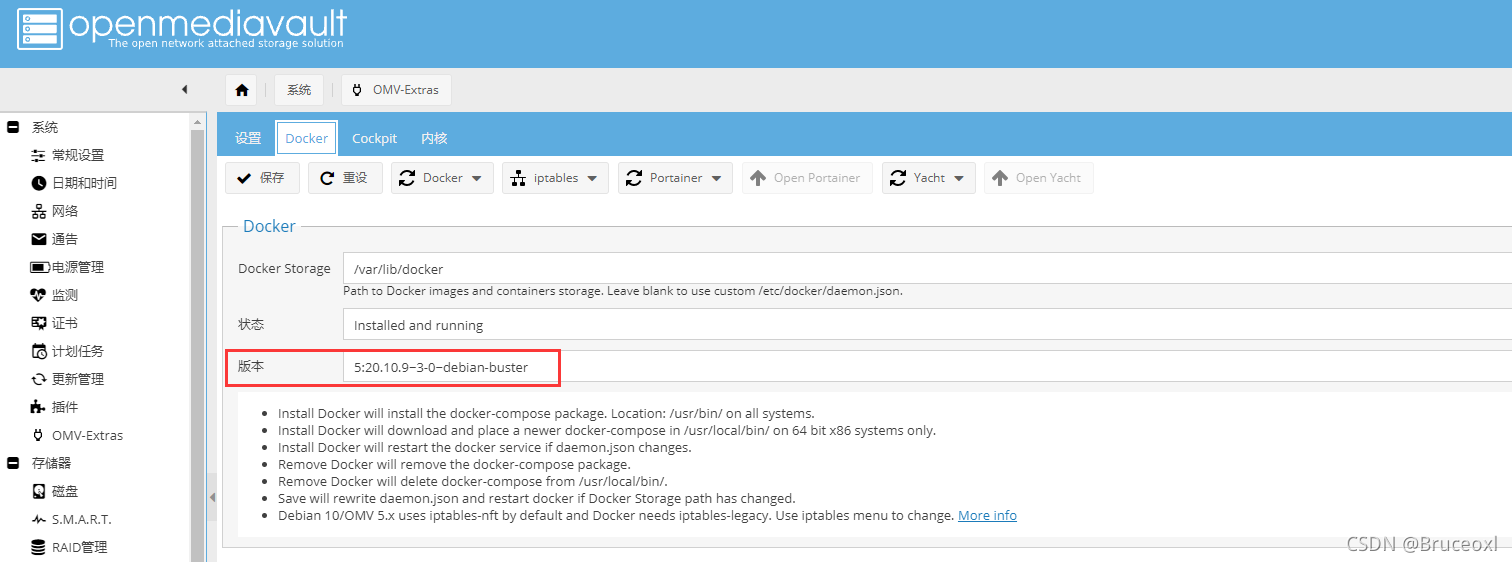Screen dimensions: 1512x562
Task: Click the 版本 version field
Action: pyautogui.click(x=927, y=367)
